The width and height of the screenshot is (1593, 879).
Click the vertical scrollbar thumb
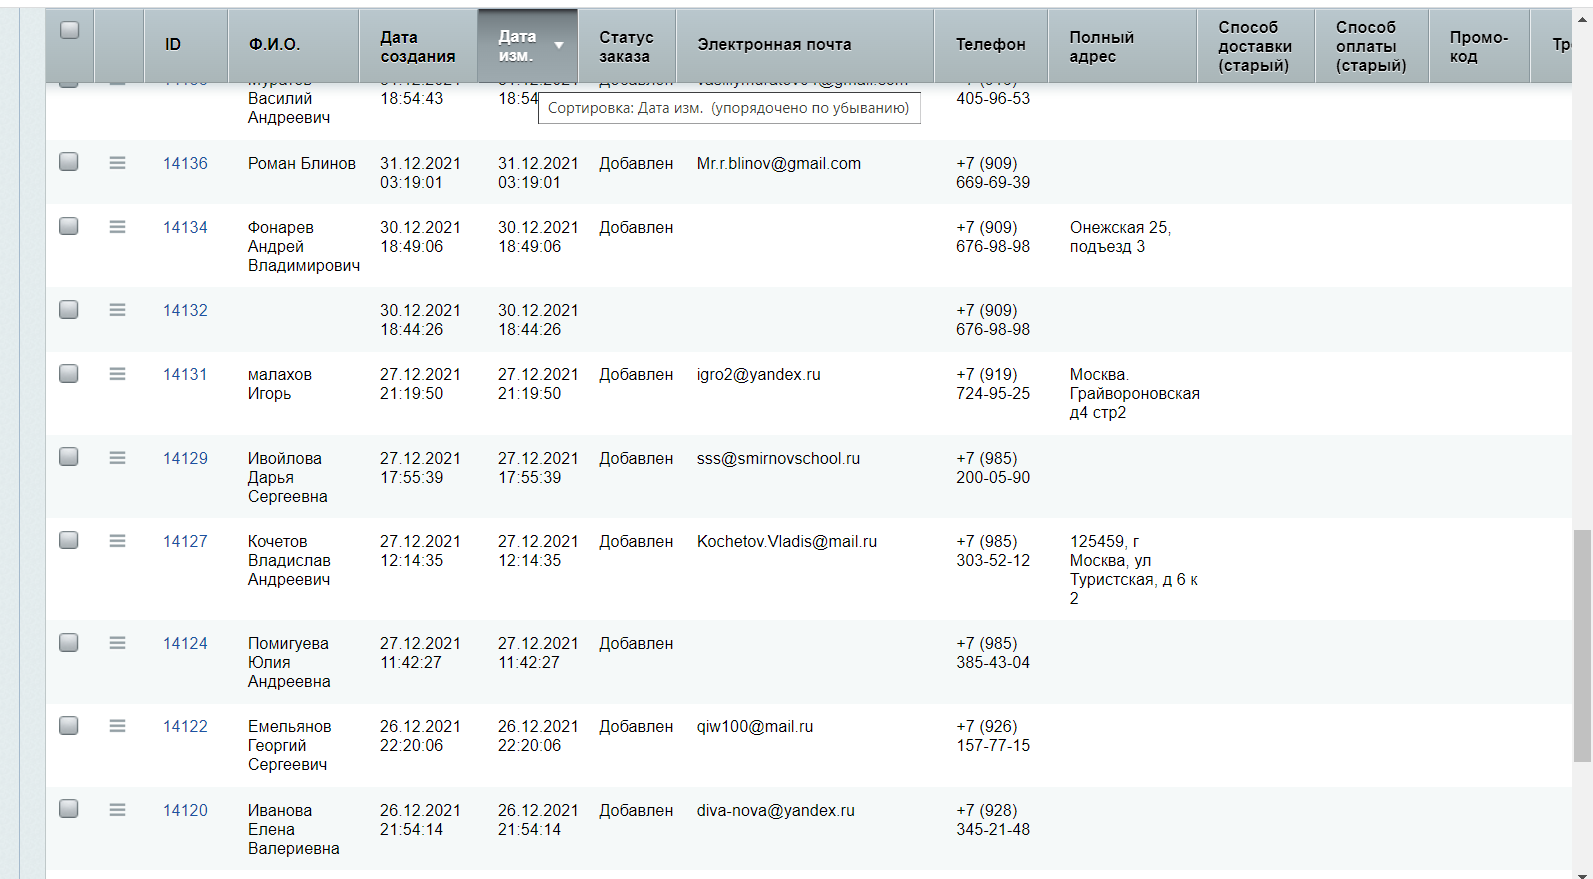1582,645
